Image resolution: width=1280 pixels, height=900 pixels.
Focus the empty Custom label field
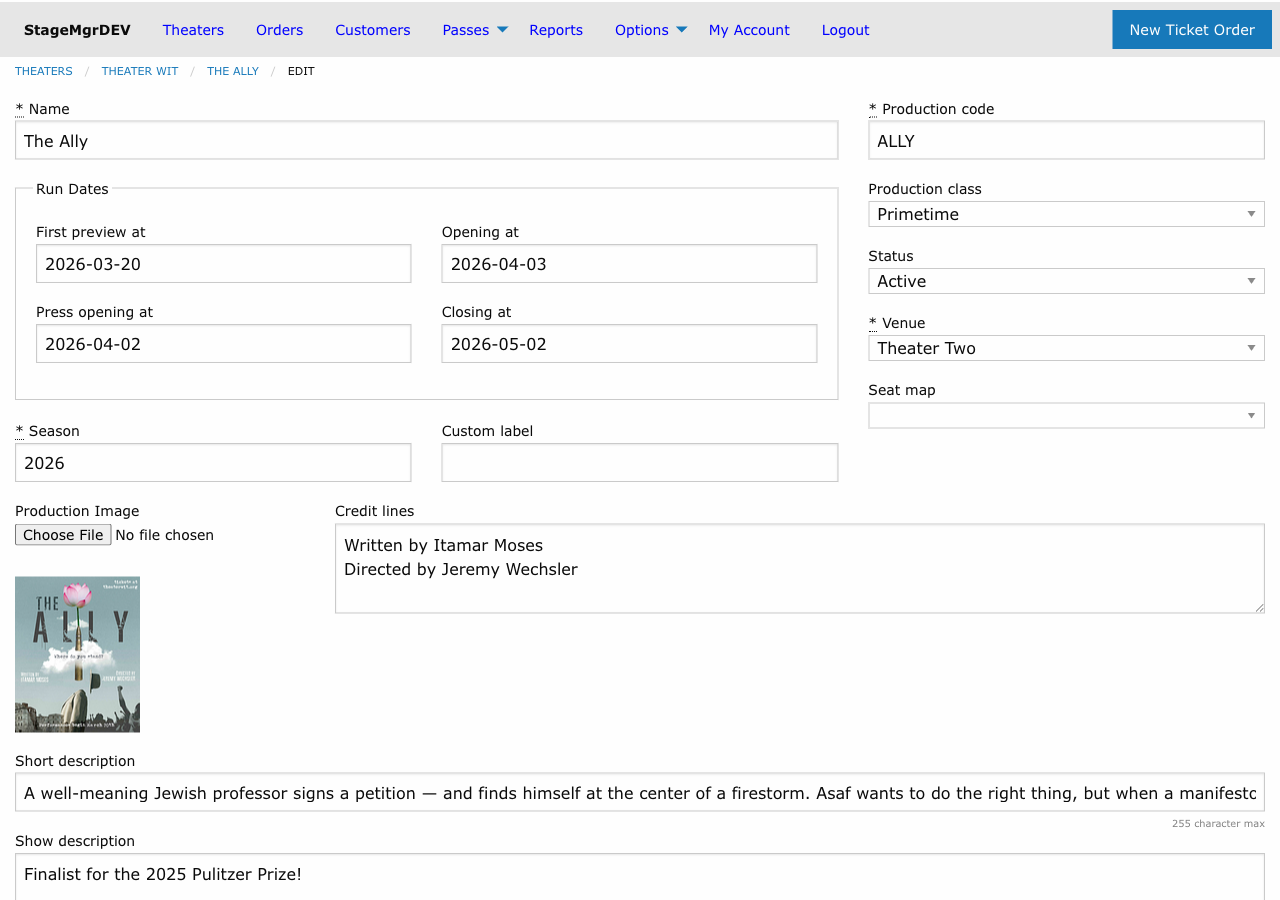pos(640,463)
